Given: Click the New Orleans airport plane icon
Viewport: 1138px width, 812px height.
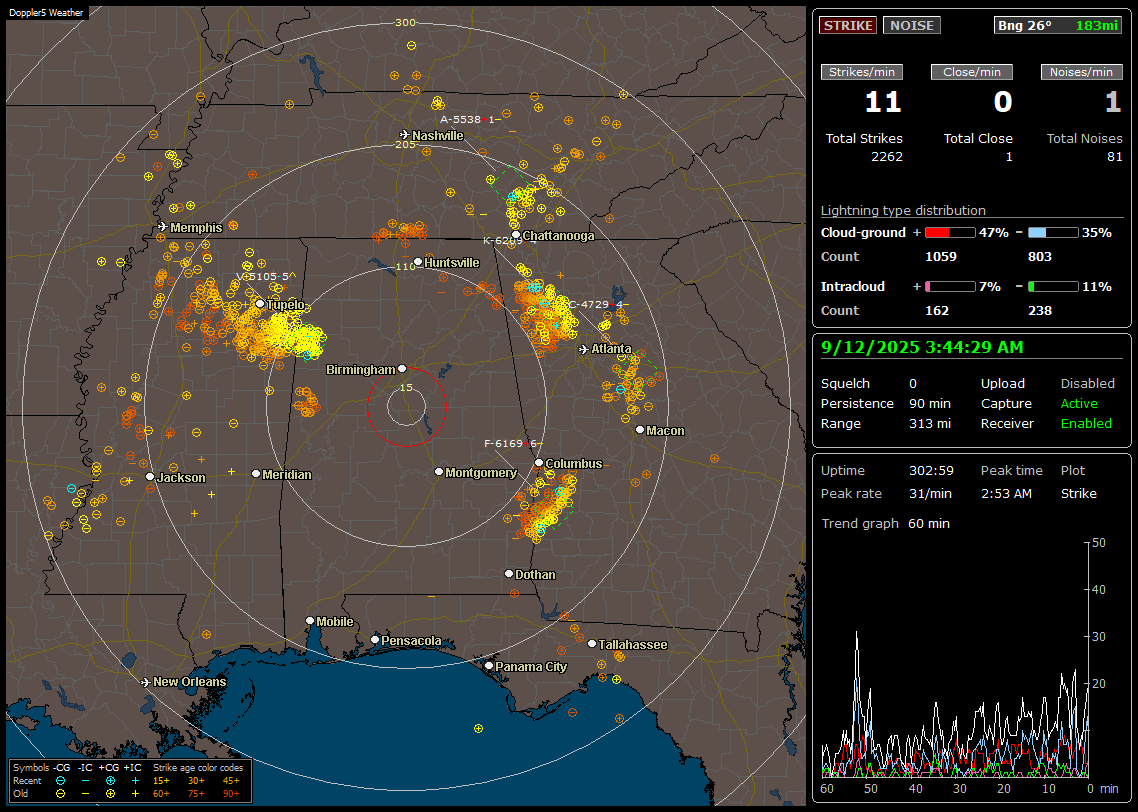Looking at the screenshot, I should pyautogui.click(x=145, y=682).
